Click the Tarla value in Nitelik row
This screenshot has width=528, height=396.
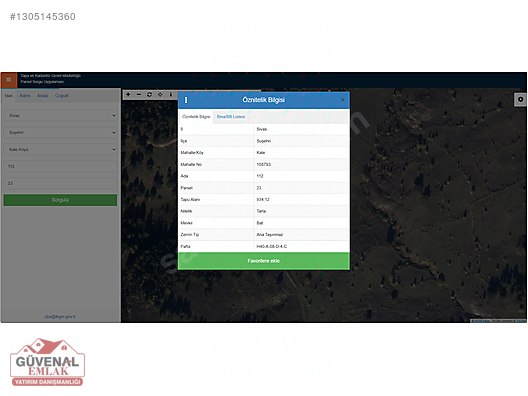[261, 211]
